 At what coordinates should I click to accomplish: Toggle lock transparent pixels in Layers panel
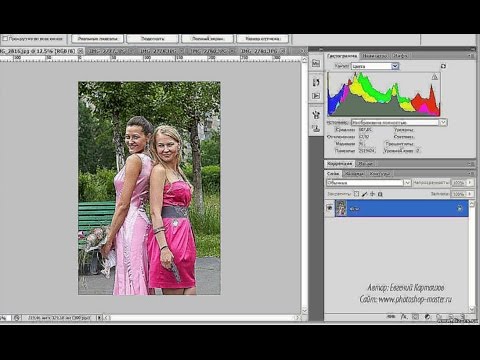(x=356, y=194)
